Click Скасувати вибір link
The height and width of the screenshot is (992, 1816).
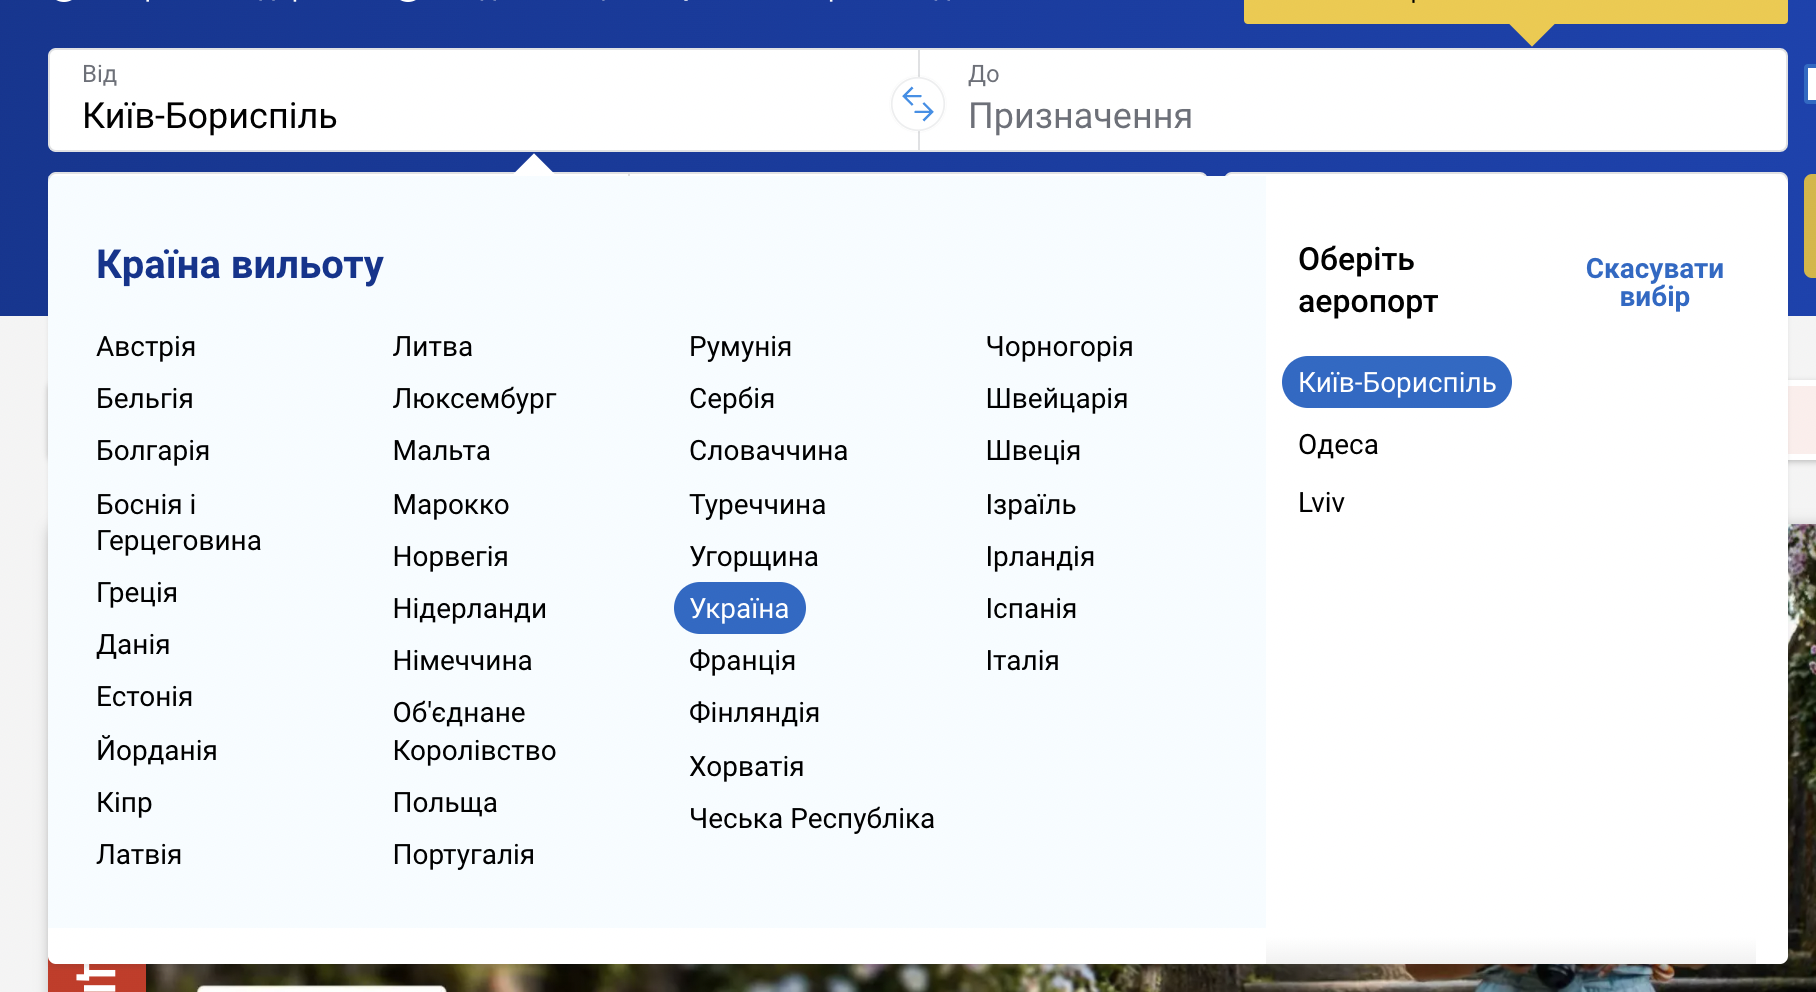(1655, 283)
